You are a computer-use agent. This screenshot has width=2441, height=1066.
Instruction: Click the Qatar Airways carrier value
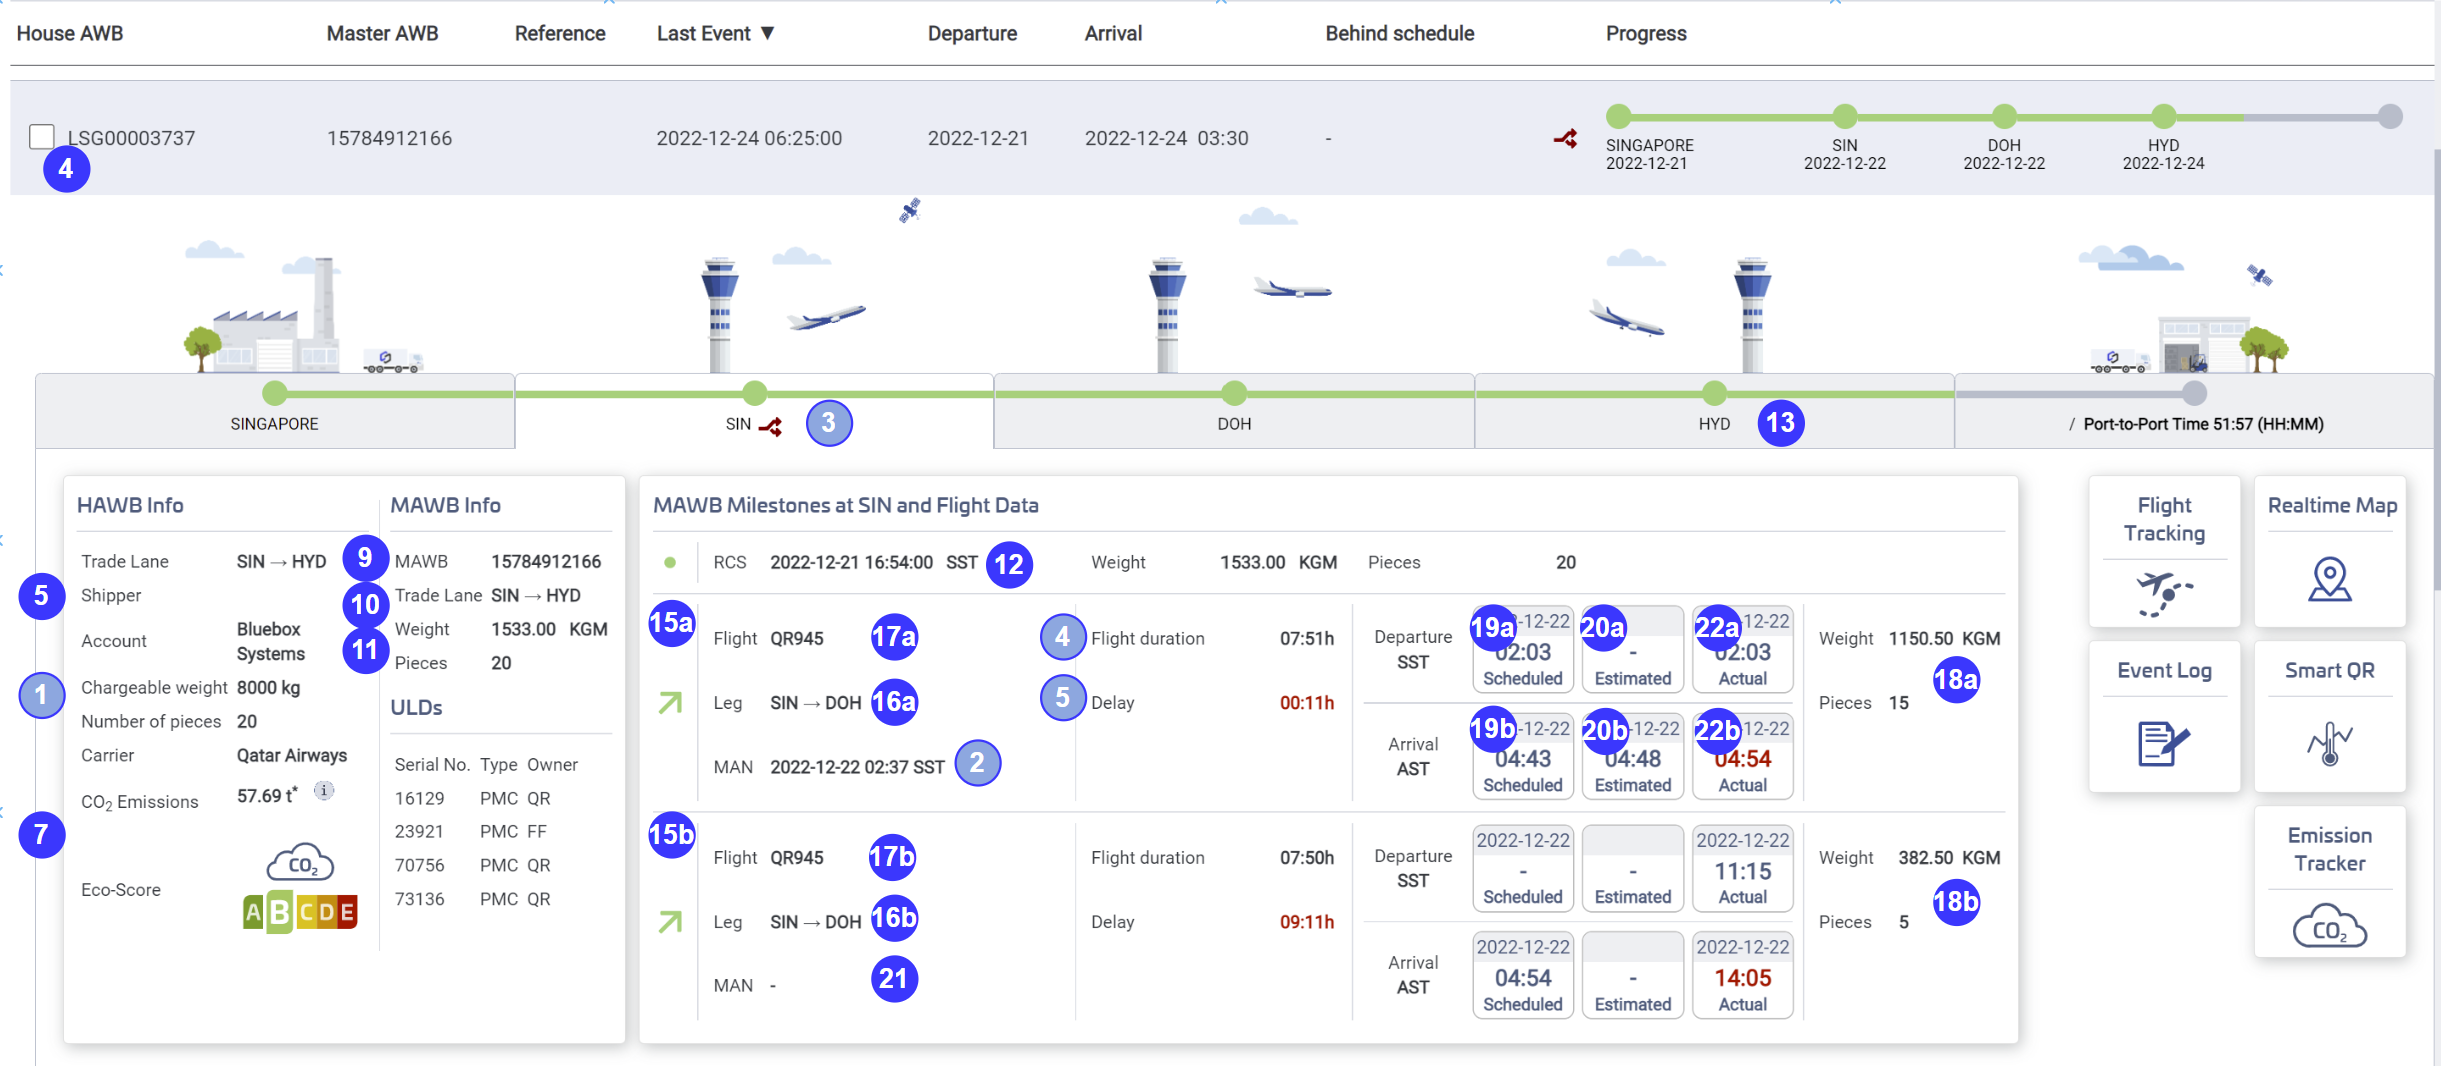tap(291, 755)
